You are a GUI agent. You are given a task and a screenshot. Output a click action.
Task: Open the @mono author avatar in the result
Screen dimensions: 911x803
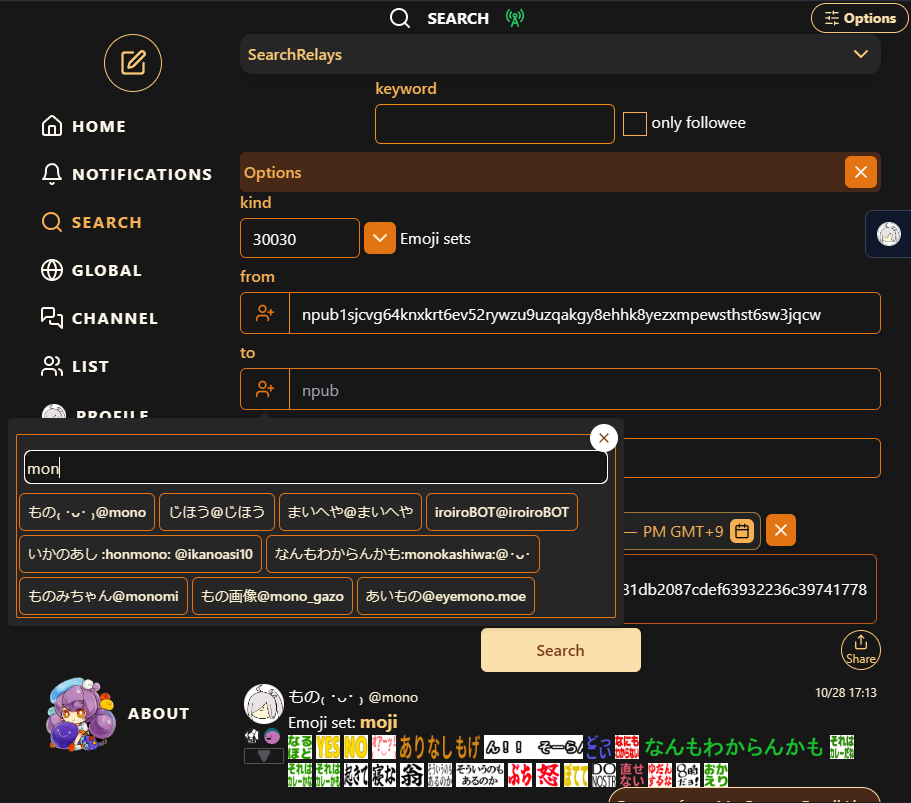(264, 704)
